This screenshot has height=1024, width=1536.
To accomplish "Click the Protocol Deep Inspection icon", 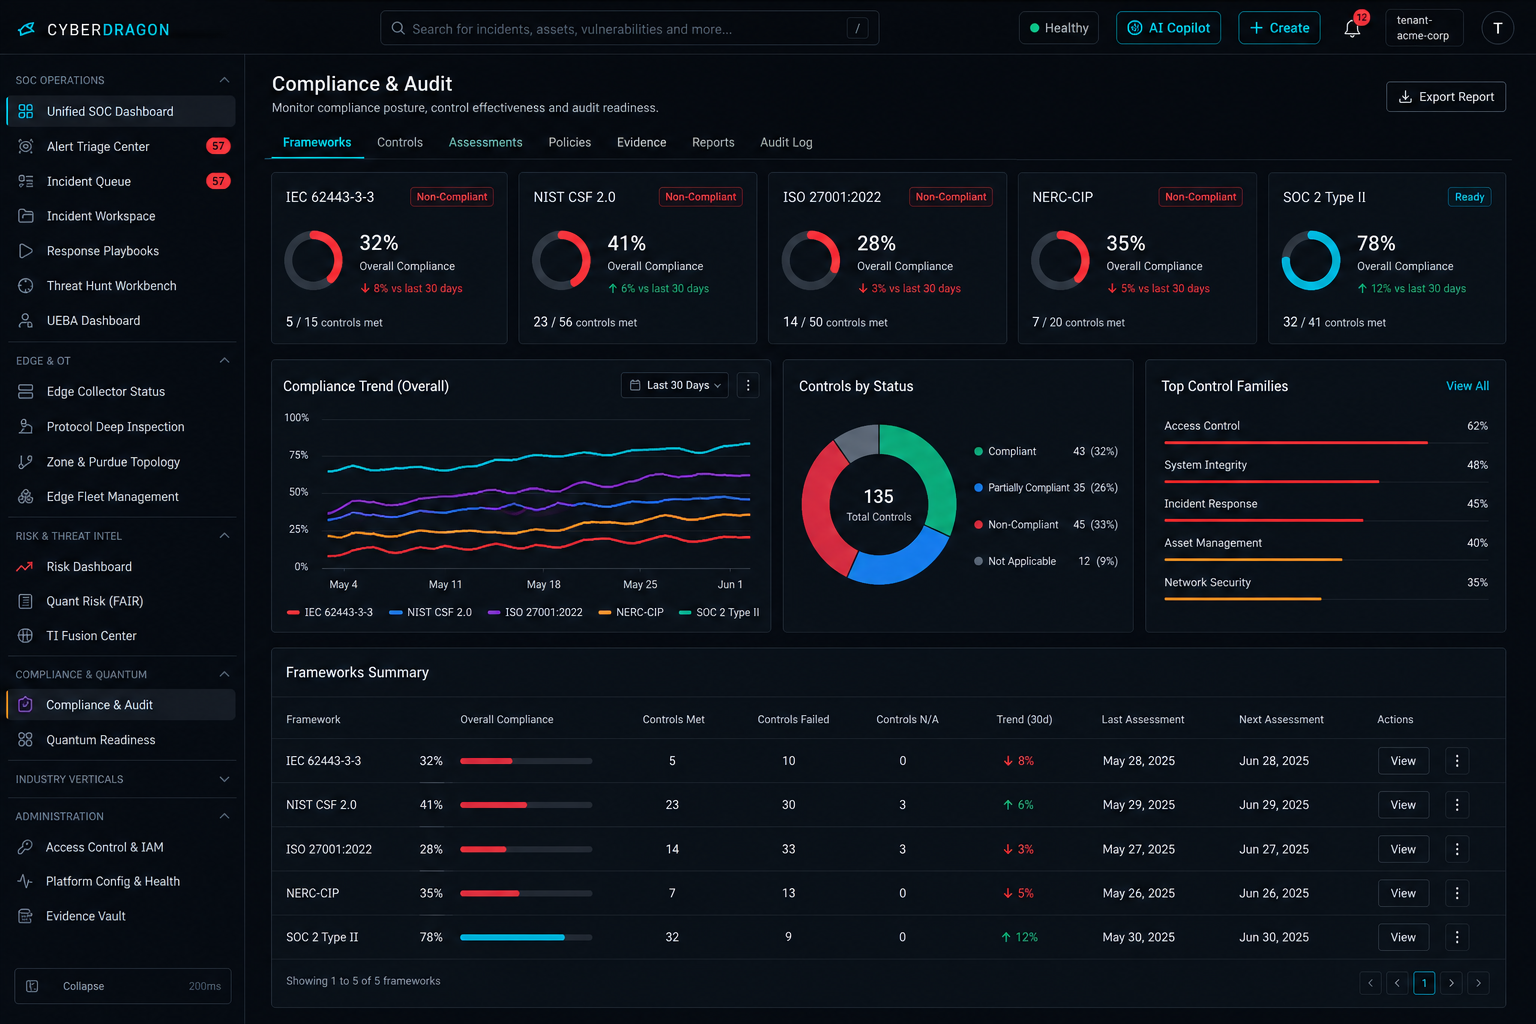I will click(x=26, y=427).
